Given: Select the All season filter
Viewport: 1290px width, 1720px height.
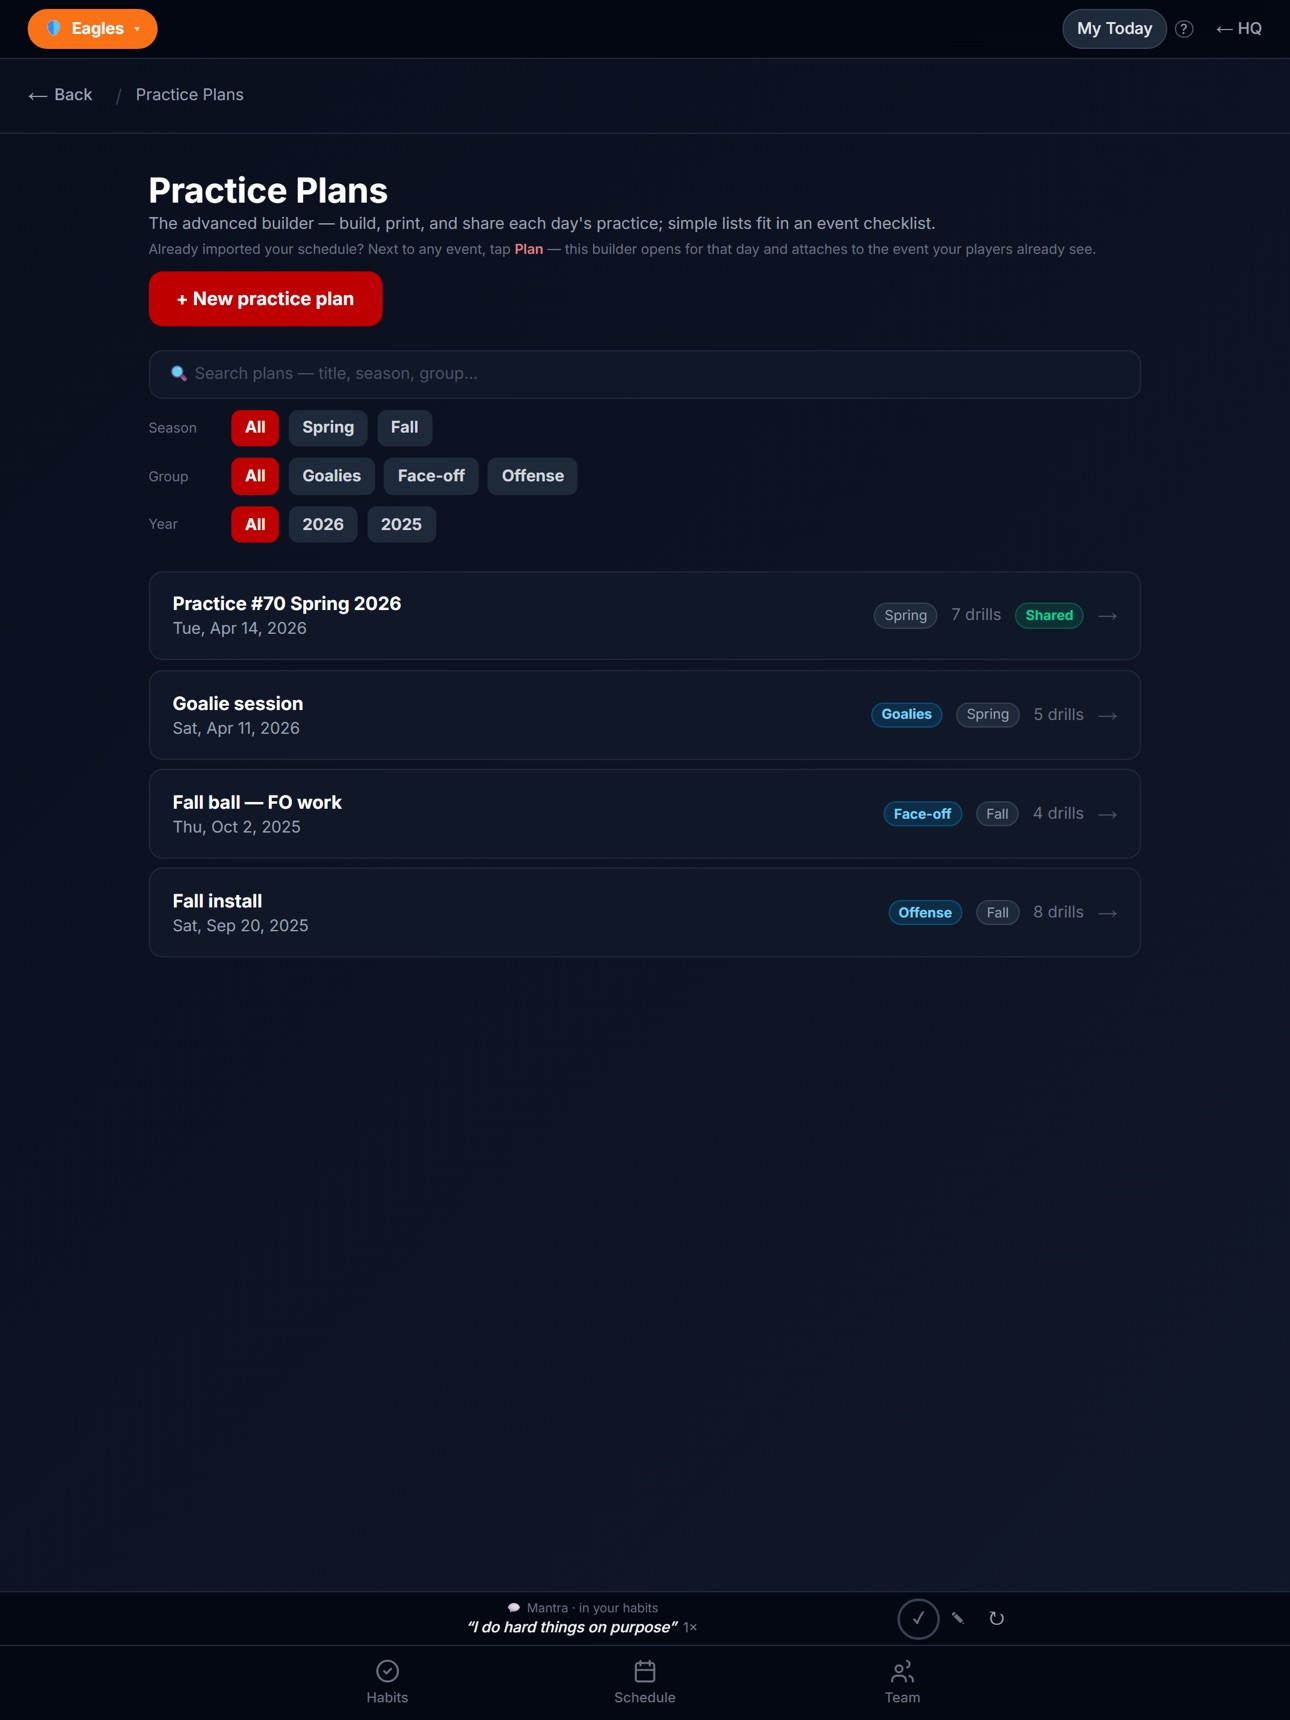Looking at the screenshot, I should coord(255,427).
